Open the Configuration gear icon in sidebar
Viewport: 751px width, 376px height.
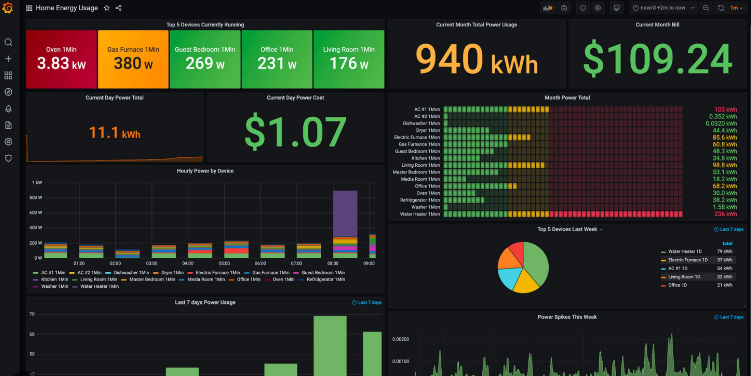point(8,142)
